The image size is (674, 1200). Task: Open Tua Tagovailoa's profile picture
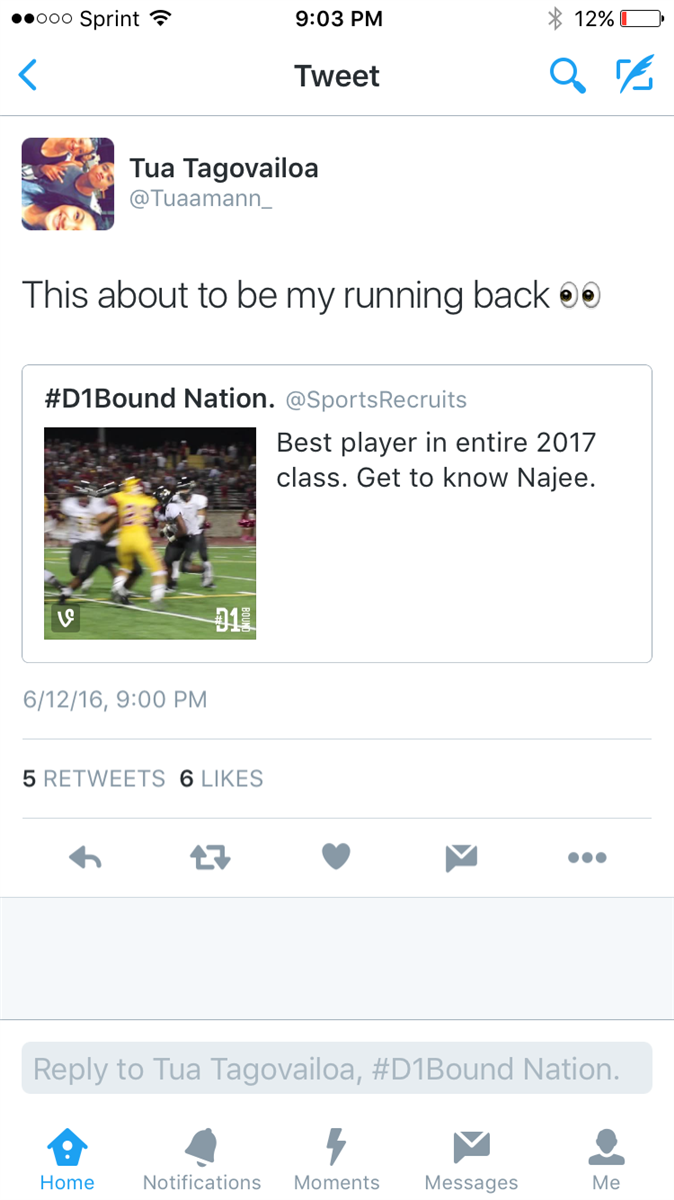pyautogui.click(x=68, y=184)
